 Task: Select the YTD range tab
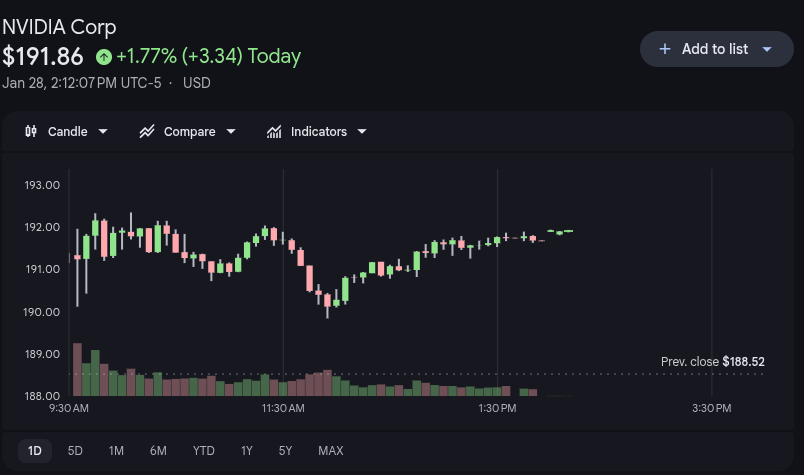coord(203,451)
